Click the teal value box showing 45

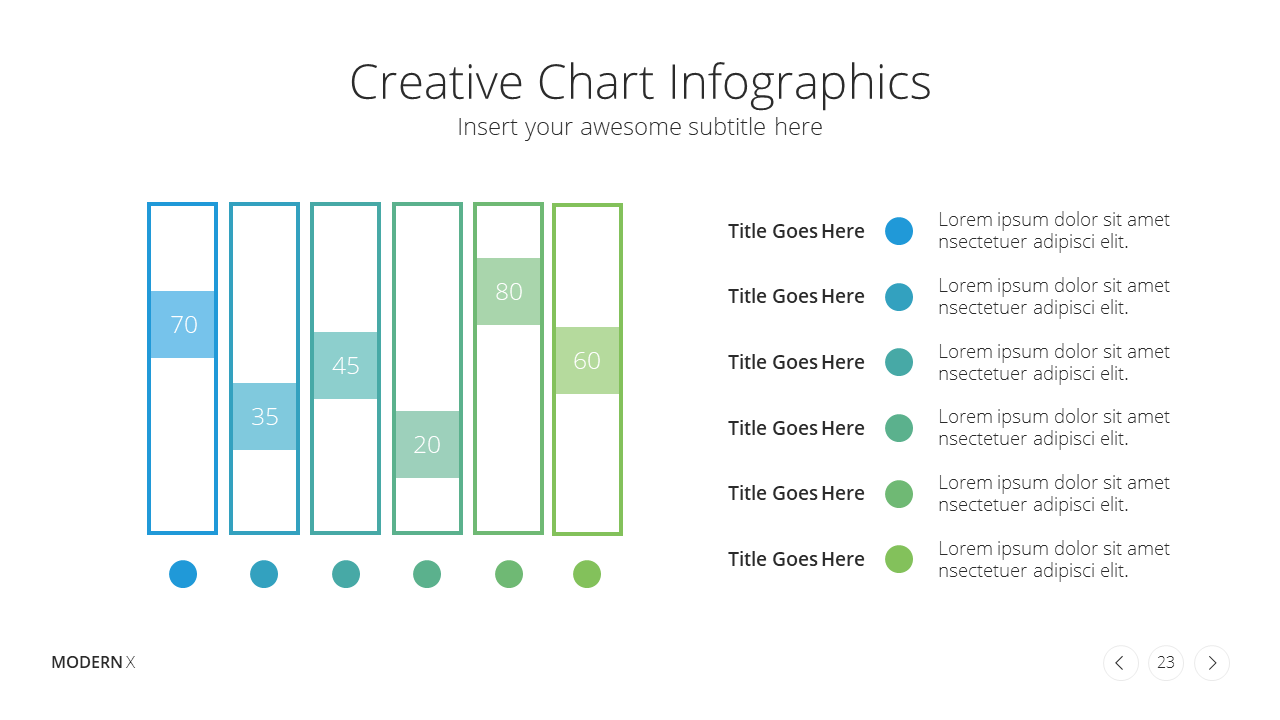click(345, 365)
